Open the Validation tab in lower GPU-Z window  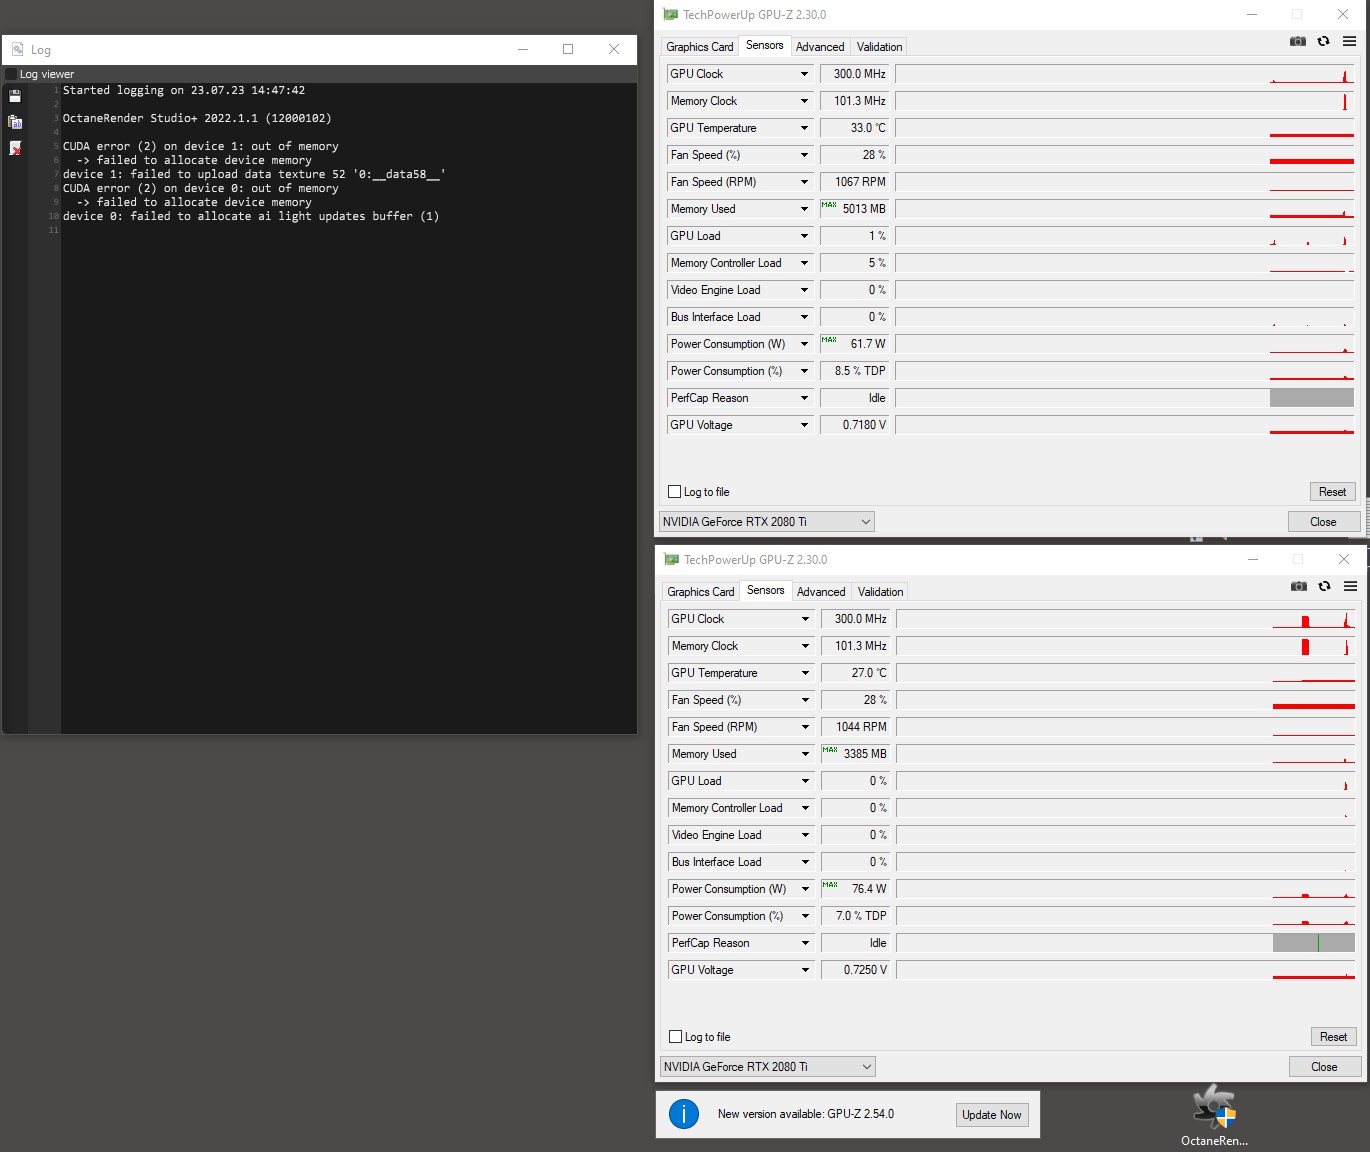click(x=881, y=592)
